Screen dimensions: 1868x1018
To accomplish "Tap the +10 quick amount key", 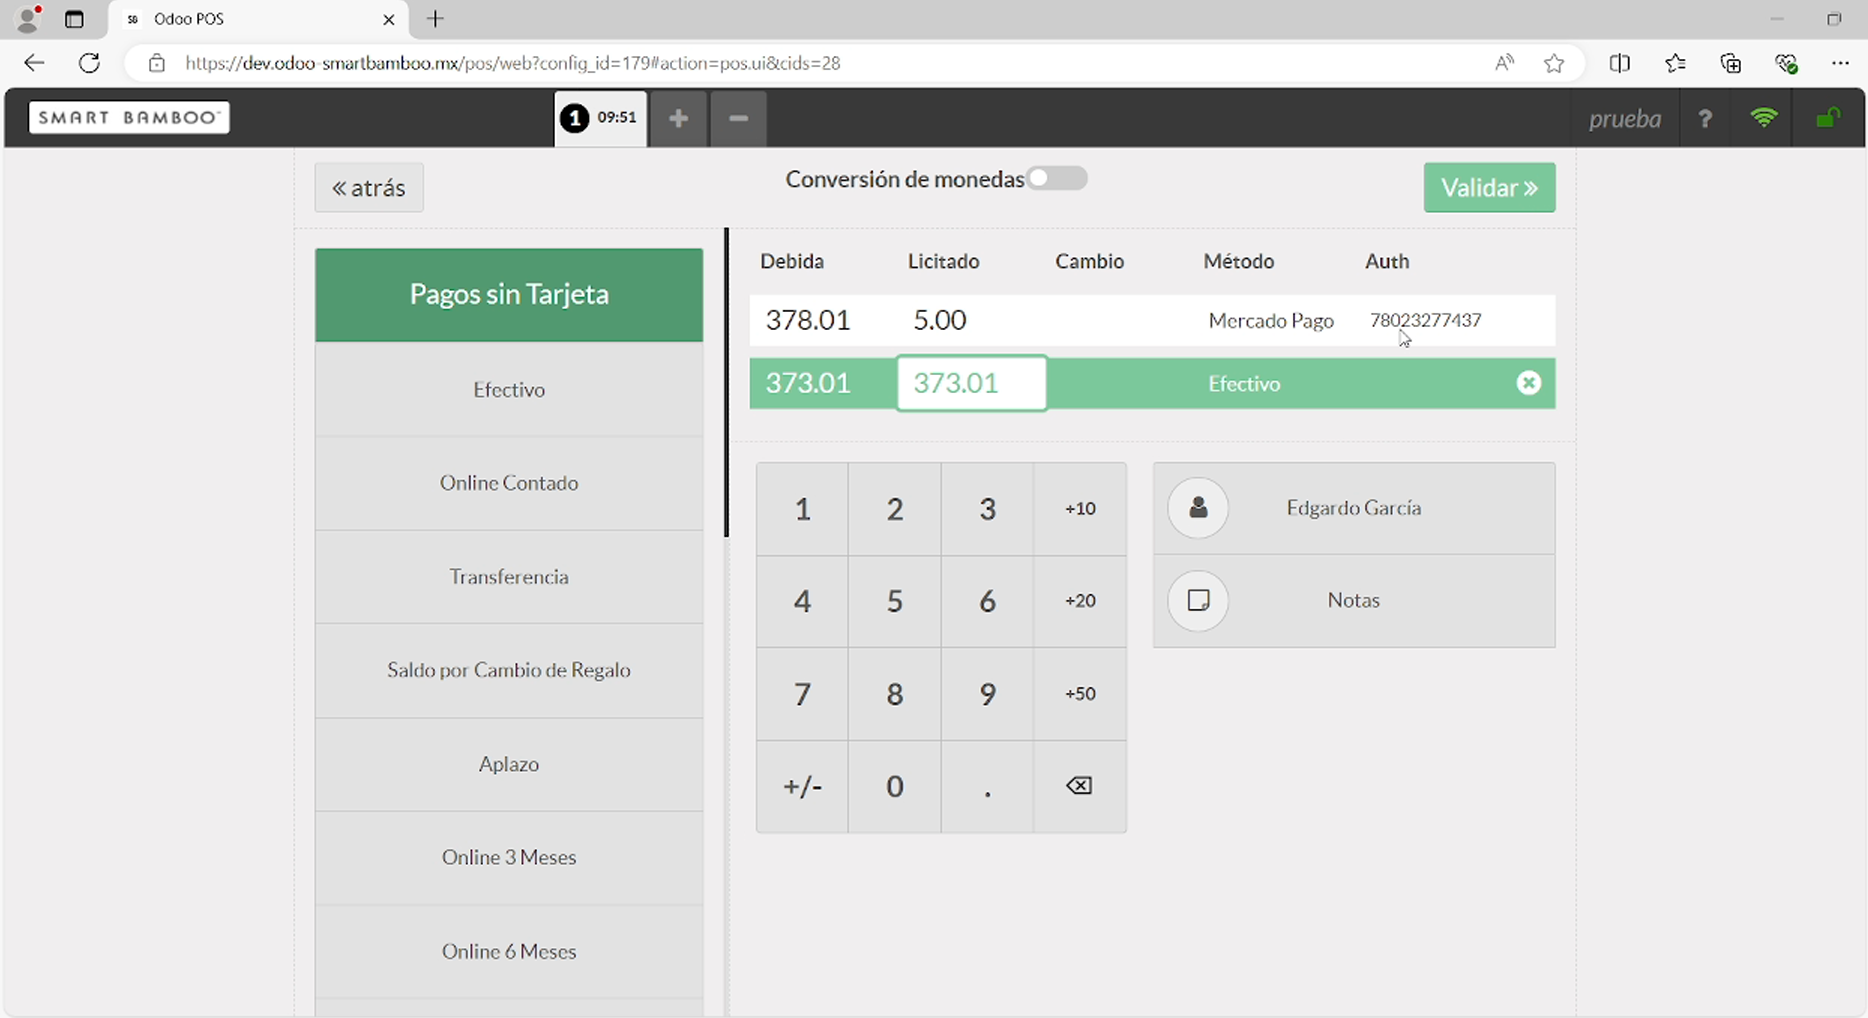I will [x=1080, y=509].
